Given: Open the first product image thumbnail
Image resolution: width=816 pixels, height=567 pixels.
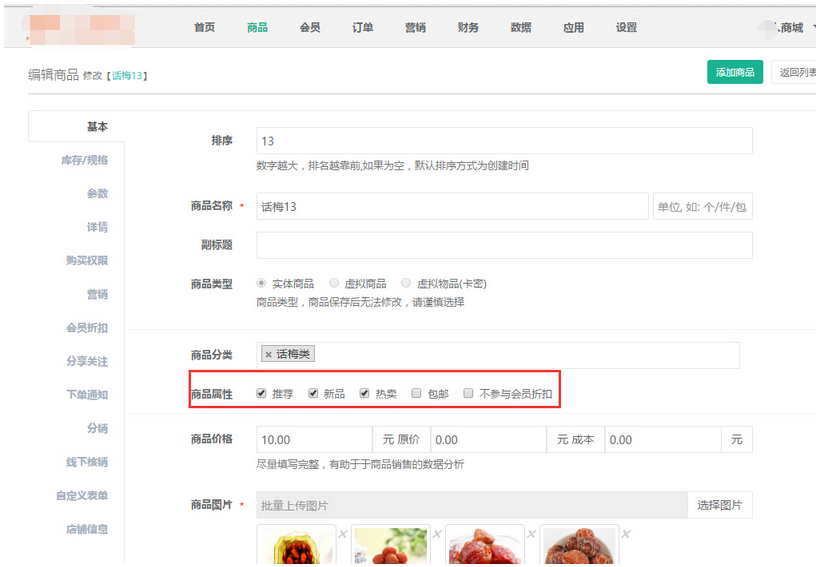Looking at the screenshot, I should [x=296, y=548].
